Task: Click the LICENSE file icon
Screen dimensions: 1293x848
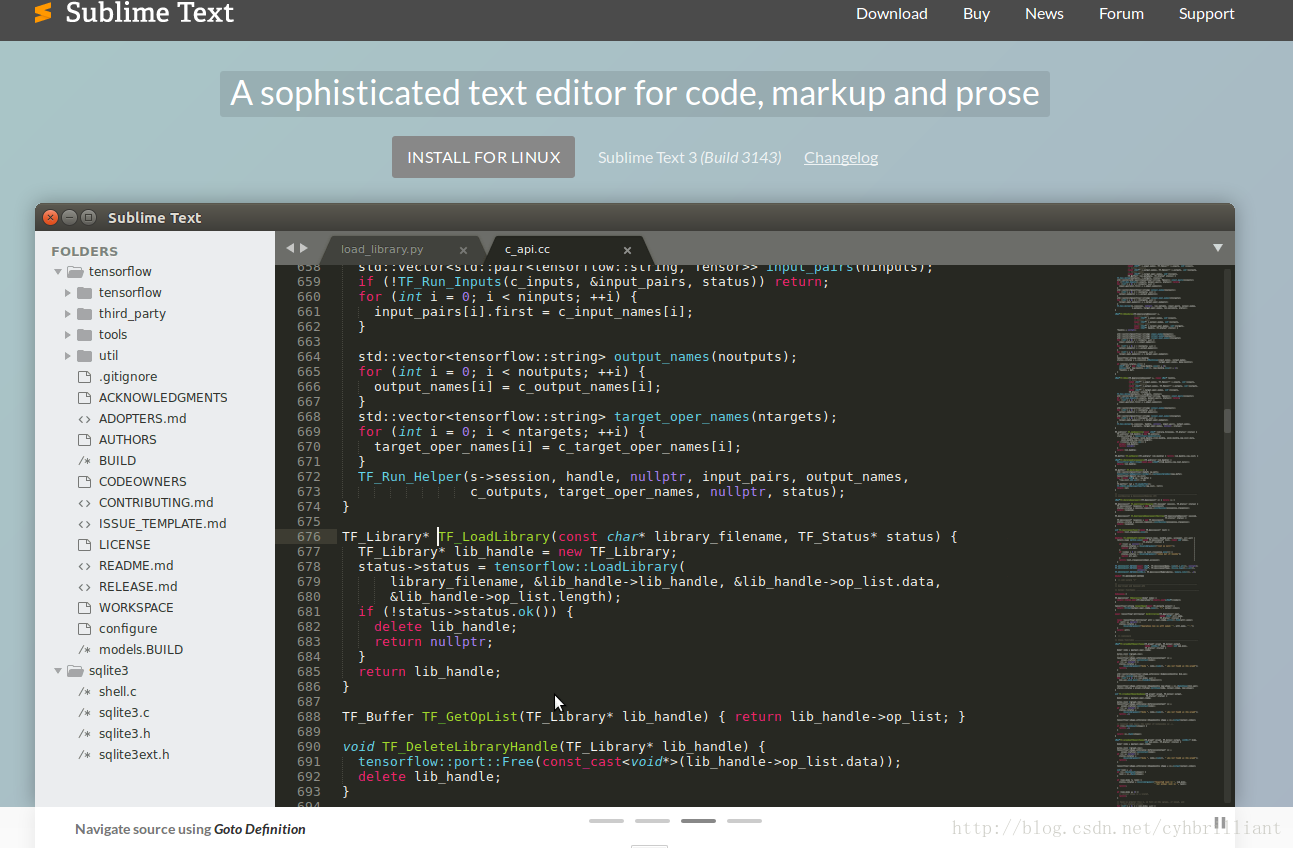Action: [x=84, y=545]
